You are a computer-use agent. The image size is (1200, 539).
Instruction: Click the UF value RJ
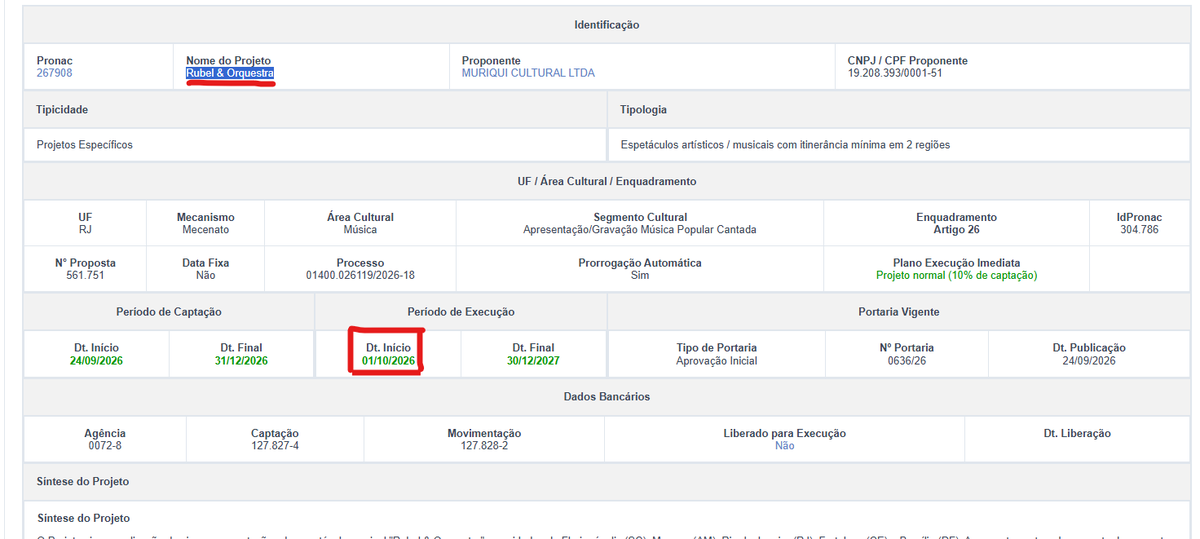(85, 230)
